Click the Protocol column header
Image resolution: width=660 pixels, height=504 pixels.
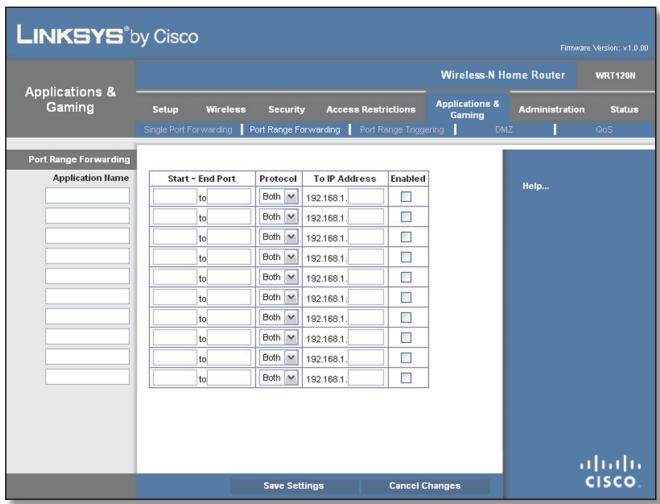pyautogui.click(x=278, y=179)
